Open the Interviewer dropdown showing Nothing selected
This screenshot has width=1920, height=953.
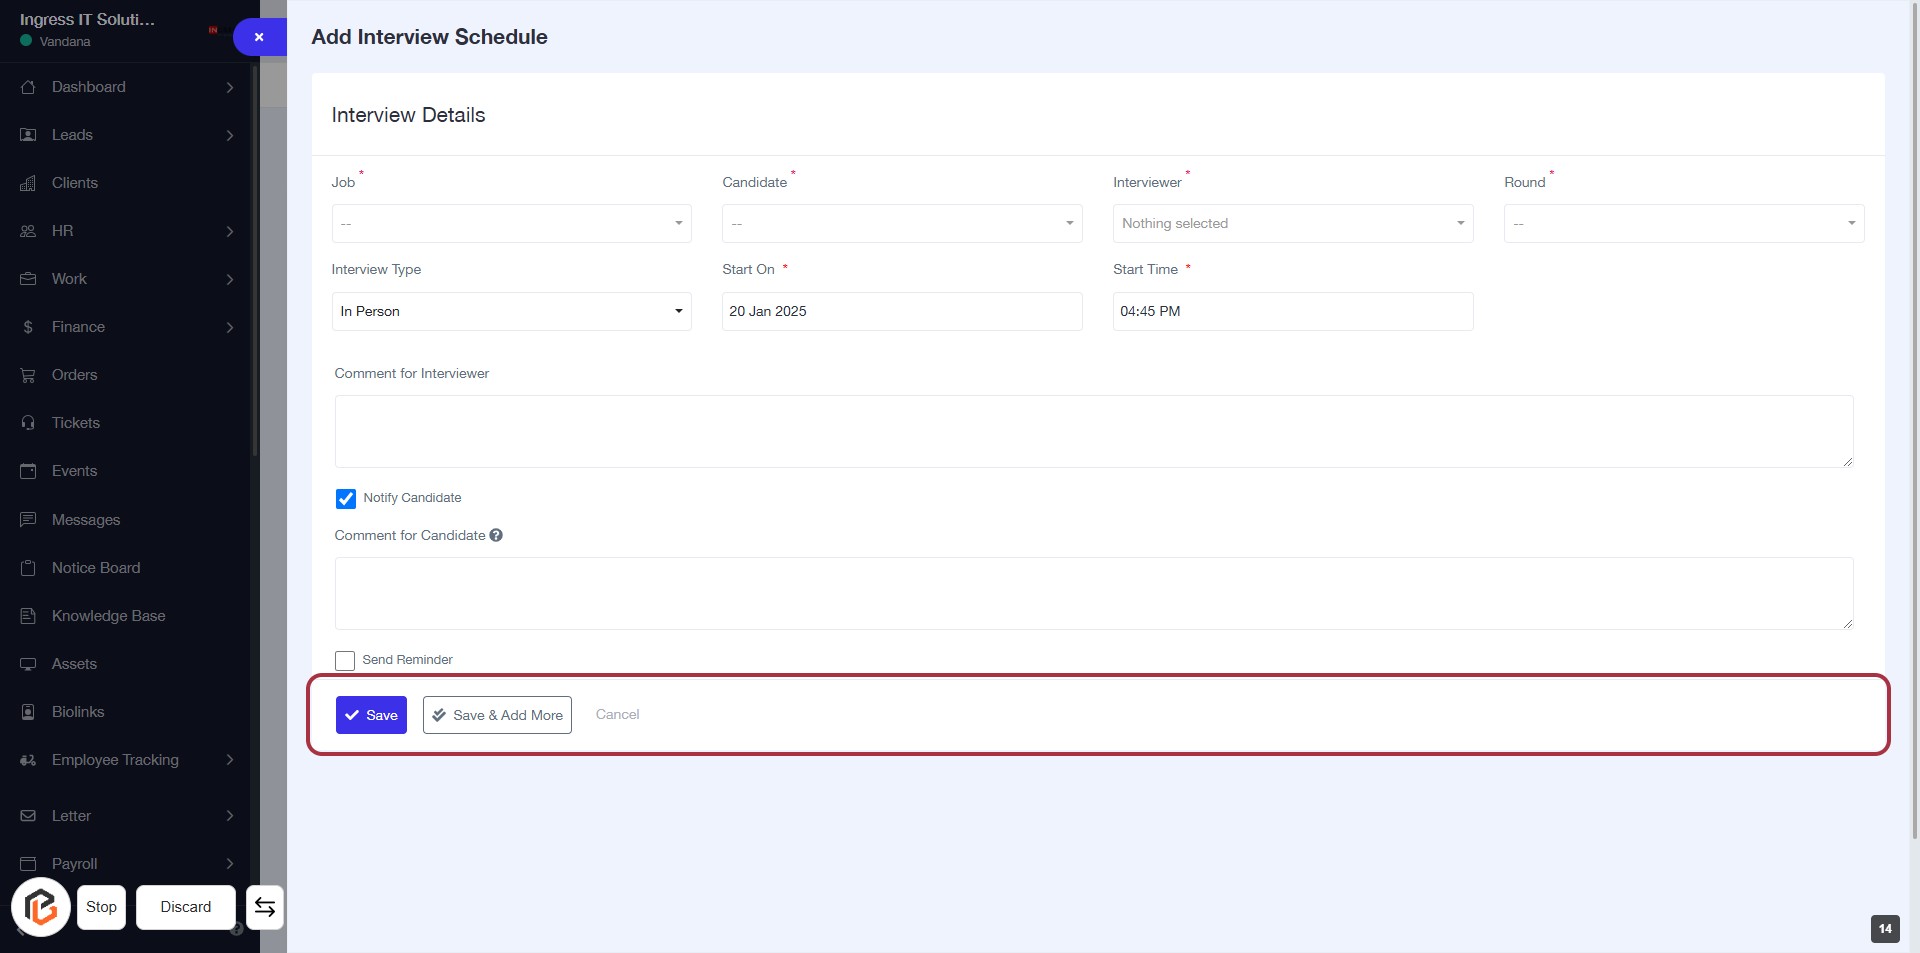tap(1292, 224)
